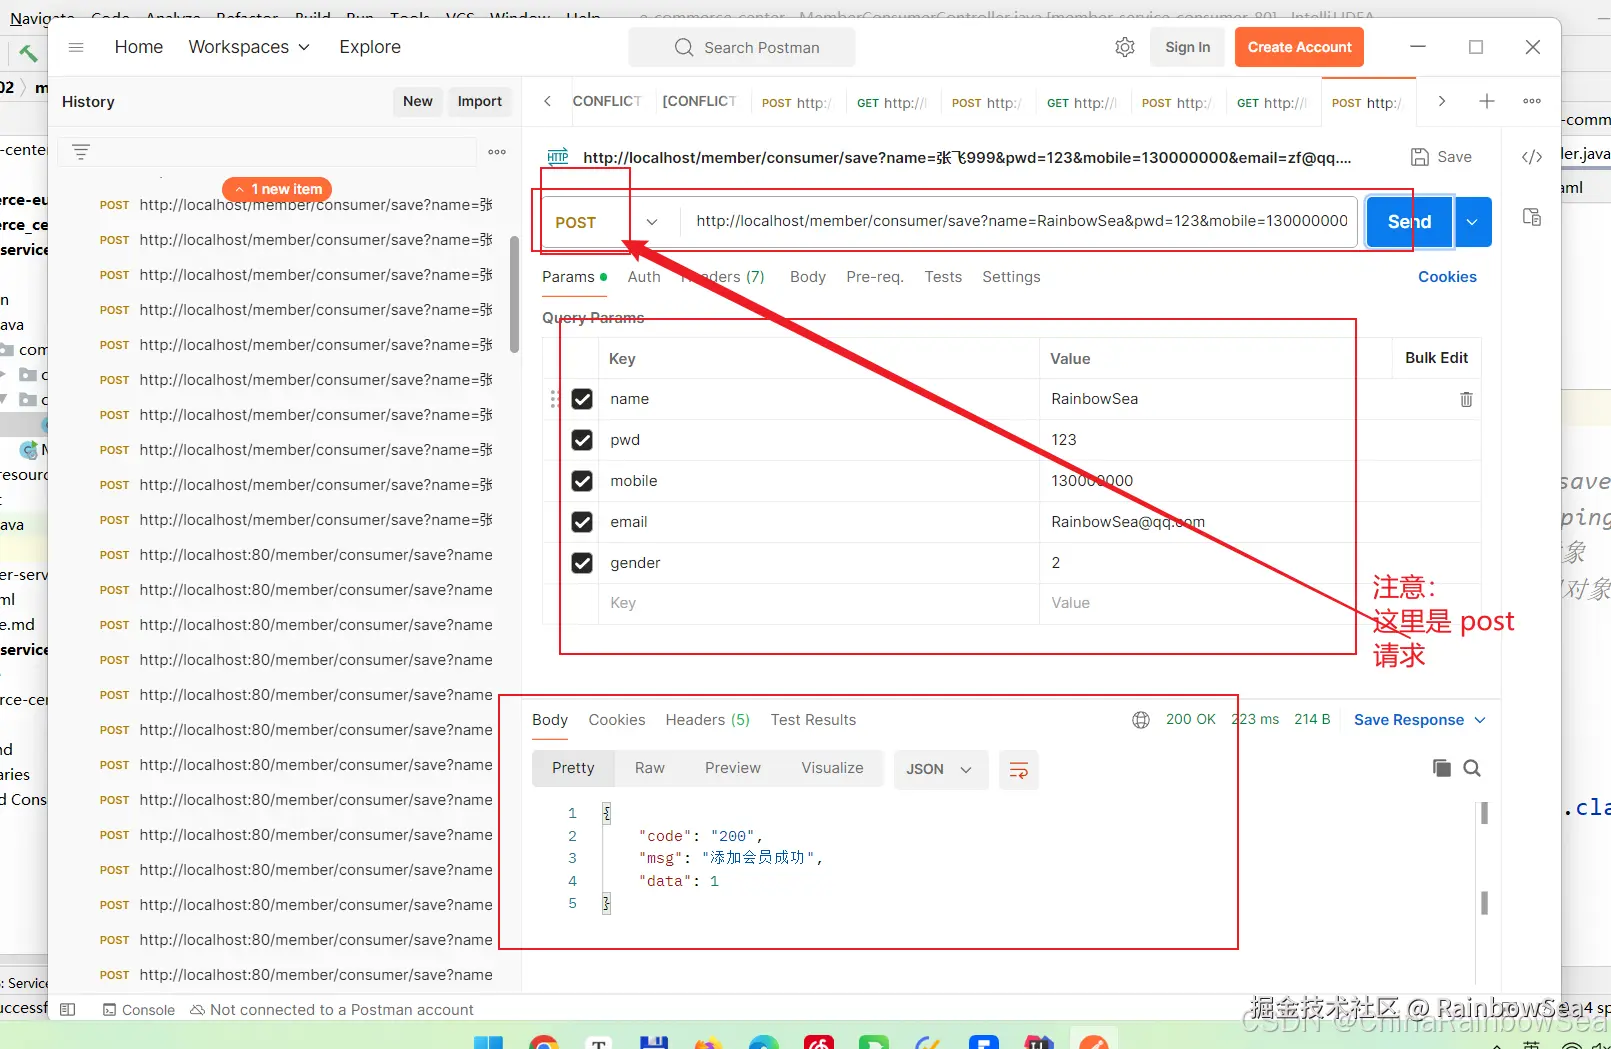
Task: Click the request URL input field
Action: (1019, 222)
